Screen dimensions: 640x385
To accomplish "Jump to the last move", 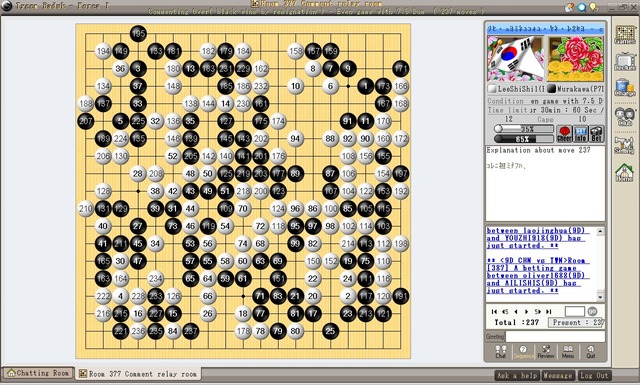I will [x=549, y=312].
